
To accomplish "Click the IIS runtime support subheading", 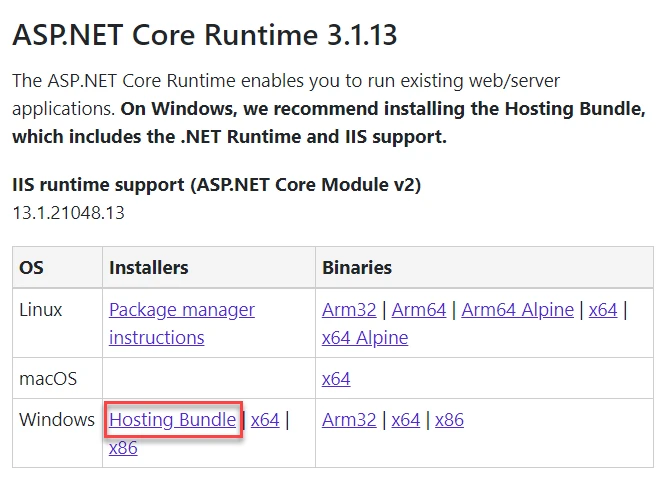I will pyautogui.click(x=217, y=185).
